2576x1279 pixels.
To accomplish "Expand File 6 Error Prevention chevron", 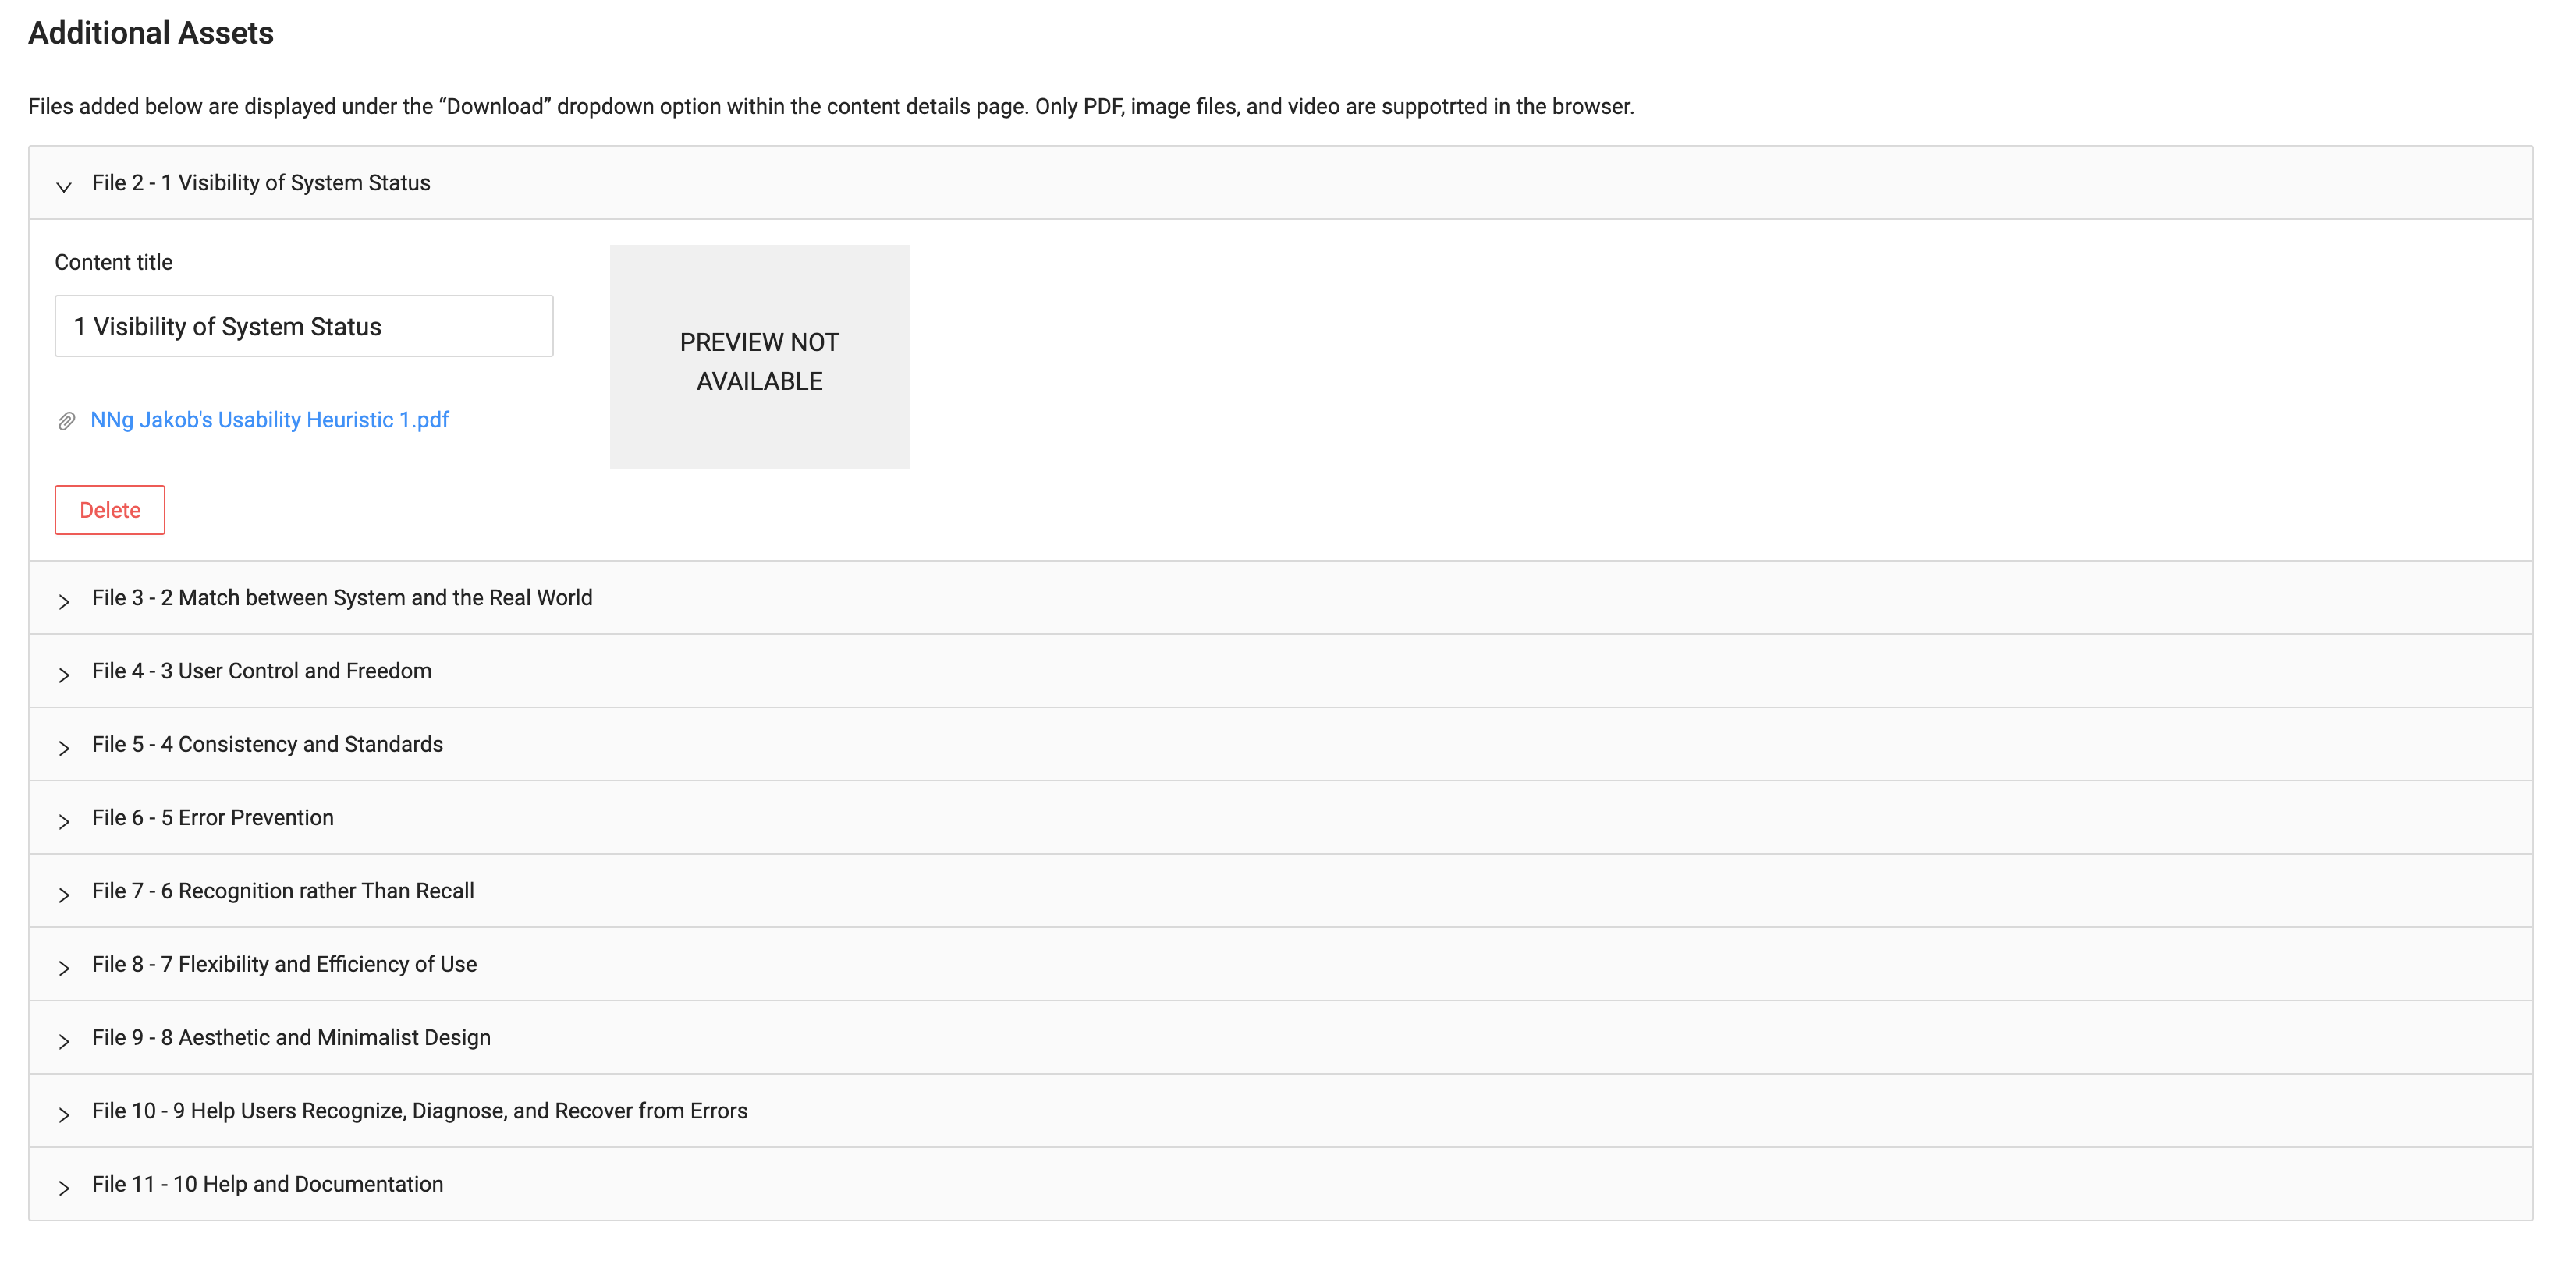I will (64, 821).
